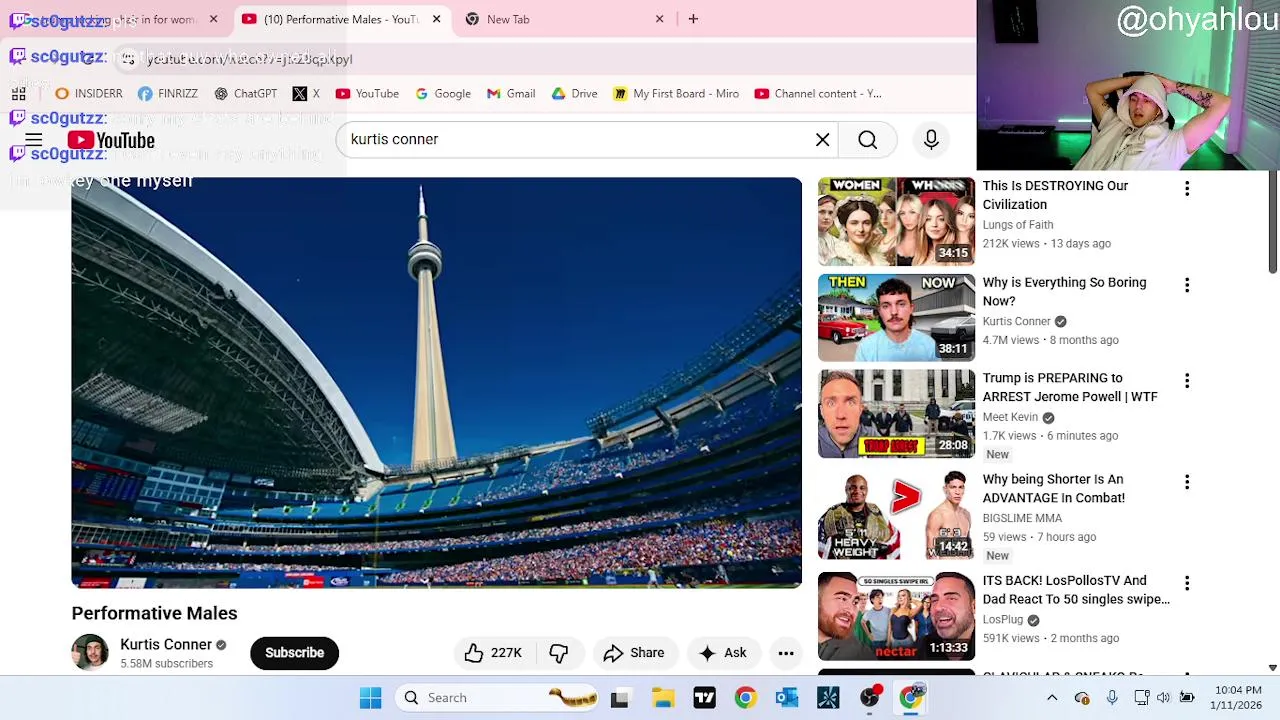Screen dimensions: 1280x720
Task: Open the Kurtis Conner channel name link
Action: [166, 644]
